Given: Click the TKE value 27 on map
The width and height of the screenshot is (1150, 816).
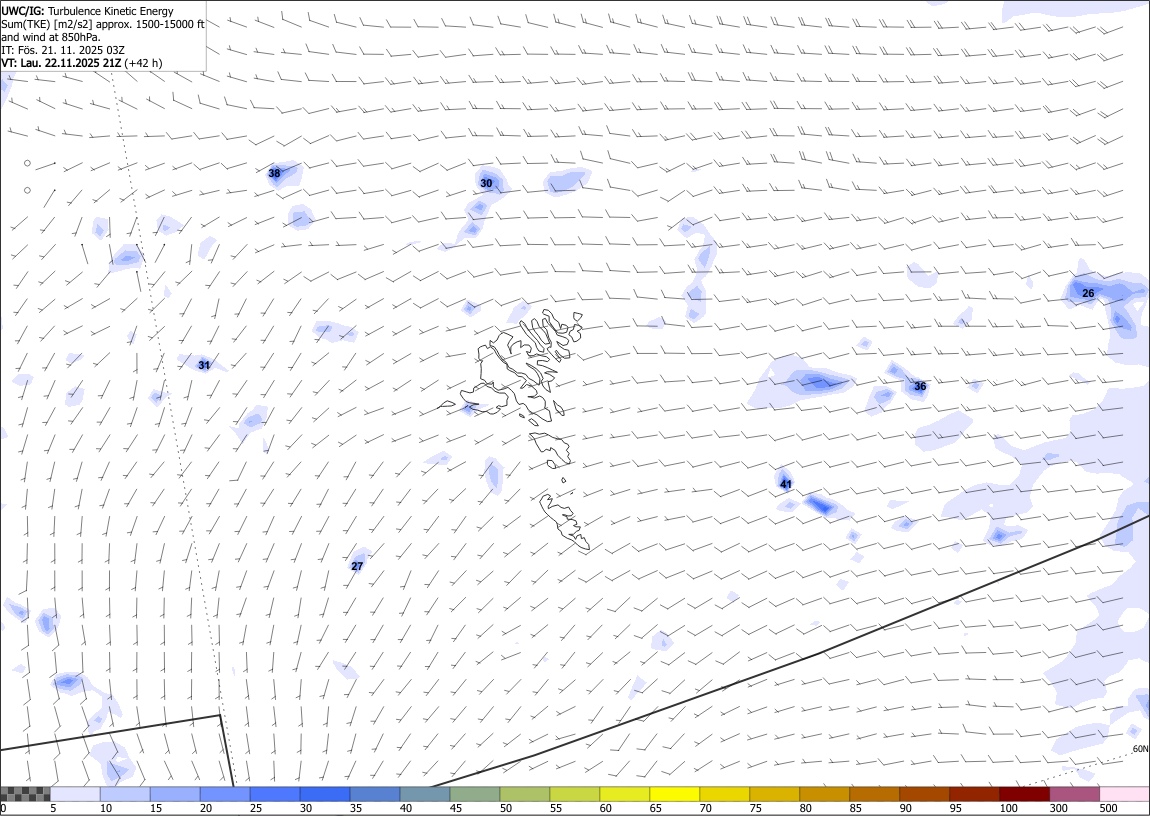Looking at the screenshot, I should coord(357,566).
